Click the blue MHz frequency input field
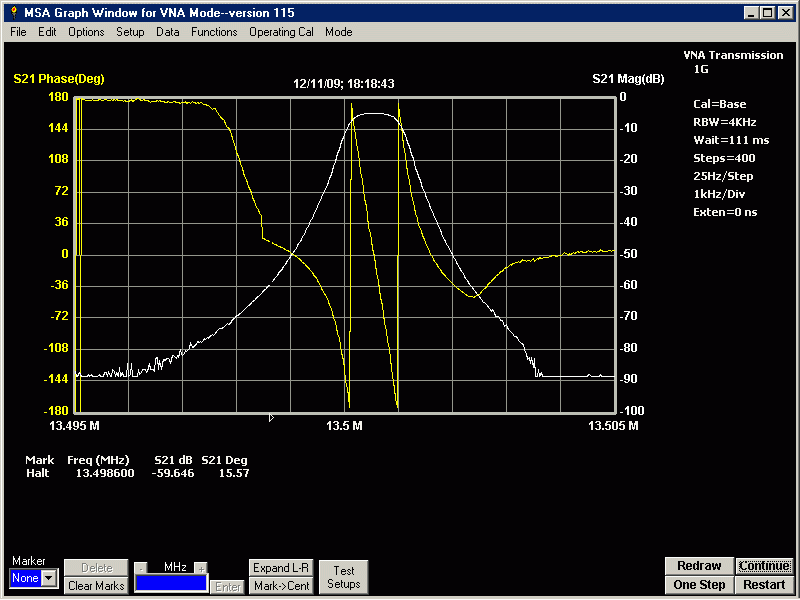The width and height of the screenshot is (800, 600). coord(171,583)
